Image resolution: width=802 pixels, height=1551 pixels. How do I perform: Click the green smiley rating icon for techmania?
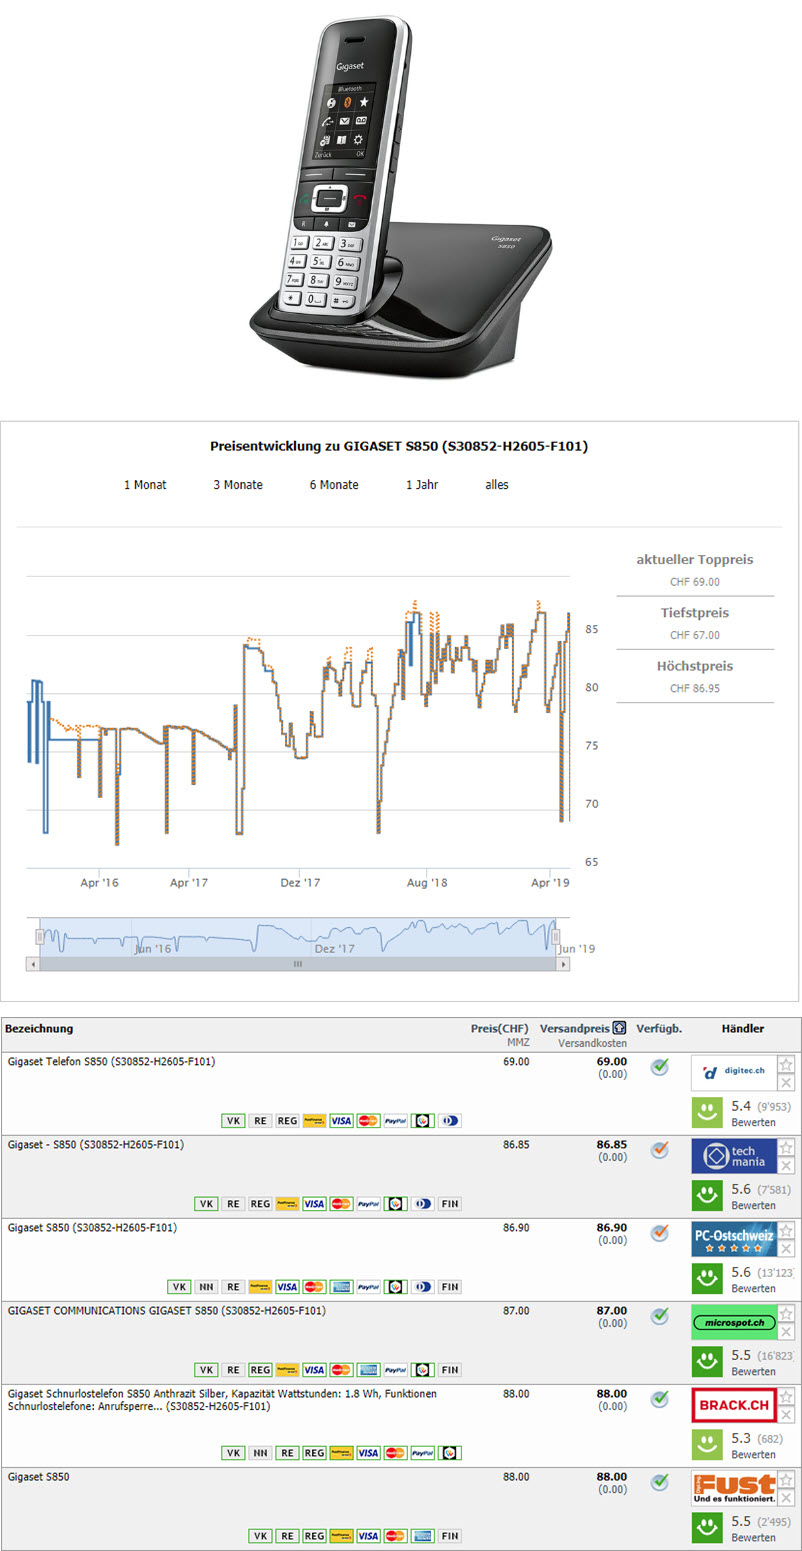(708, 1196)
